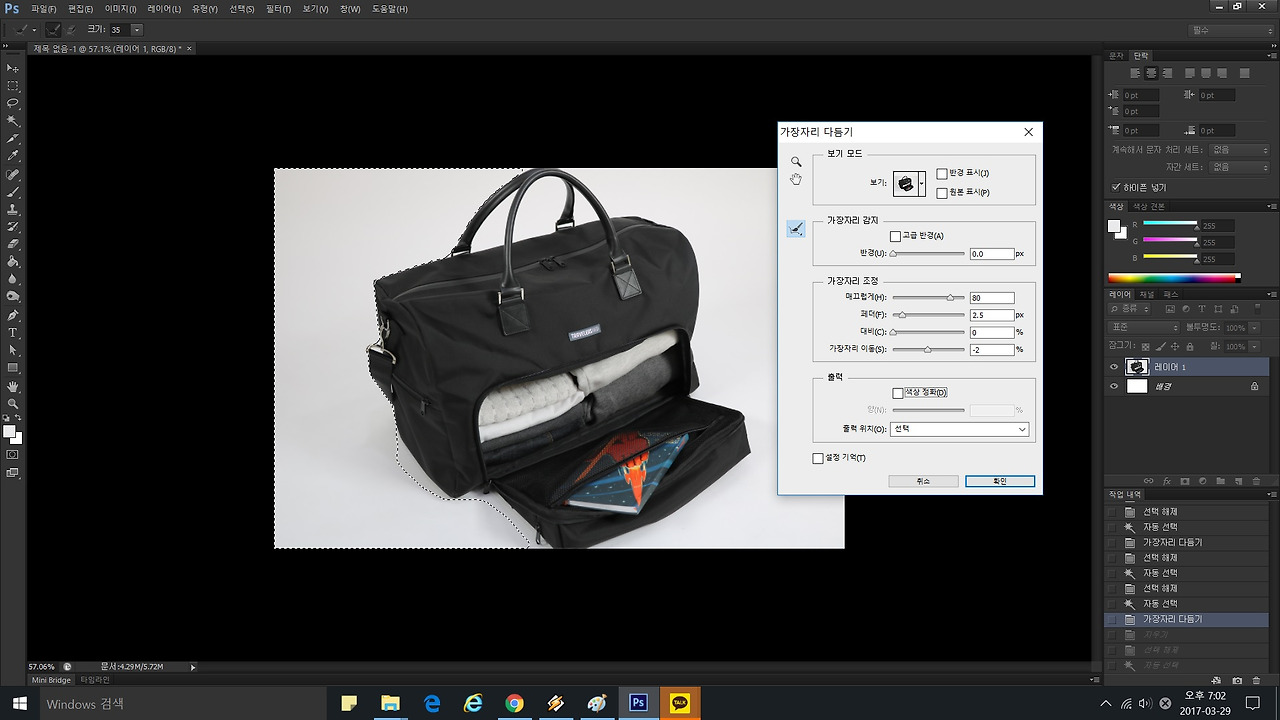Screen dimensions: 1280x720
Task: Open the 필수 workspace dropdown
Action: pyautogui.click(x=1231, y=30)
